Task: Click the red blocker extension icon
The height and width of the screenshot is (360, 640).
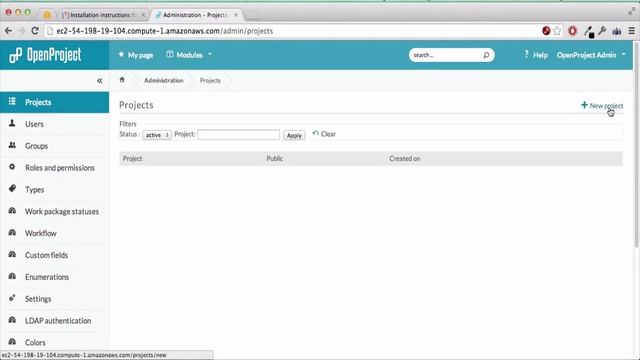Action: pyautogui.click(x=546, y=31)
